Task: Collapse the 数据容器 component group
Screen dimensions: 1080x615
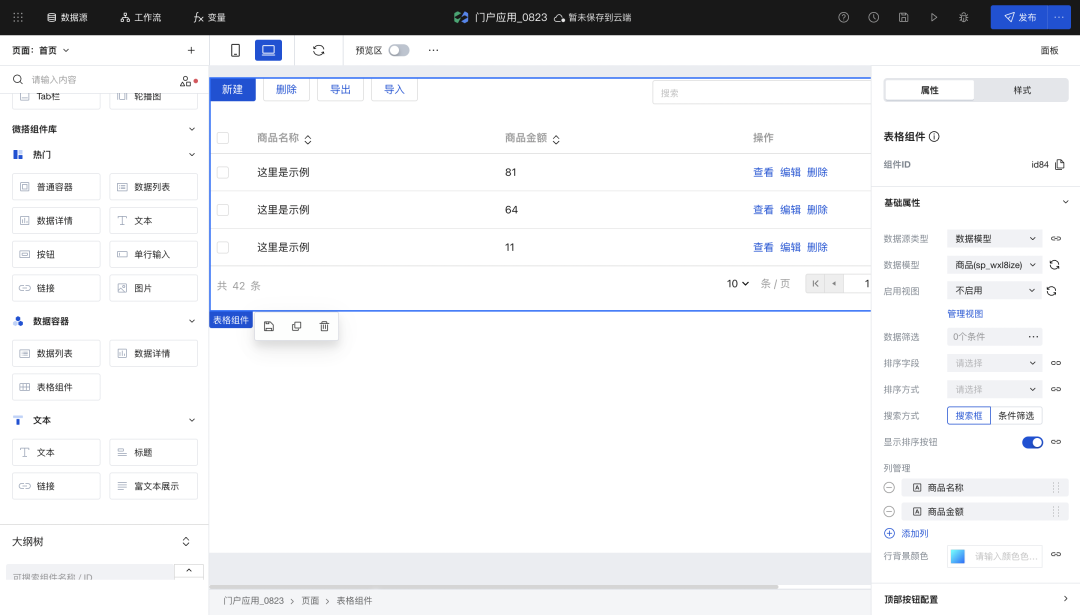Action: click(191, 321)
